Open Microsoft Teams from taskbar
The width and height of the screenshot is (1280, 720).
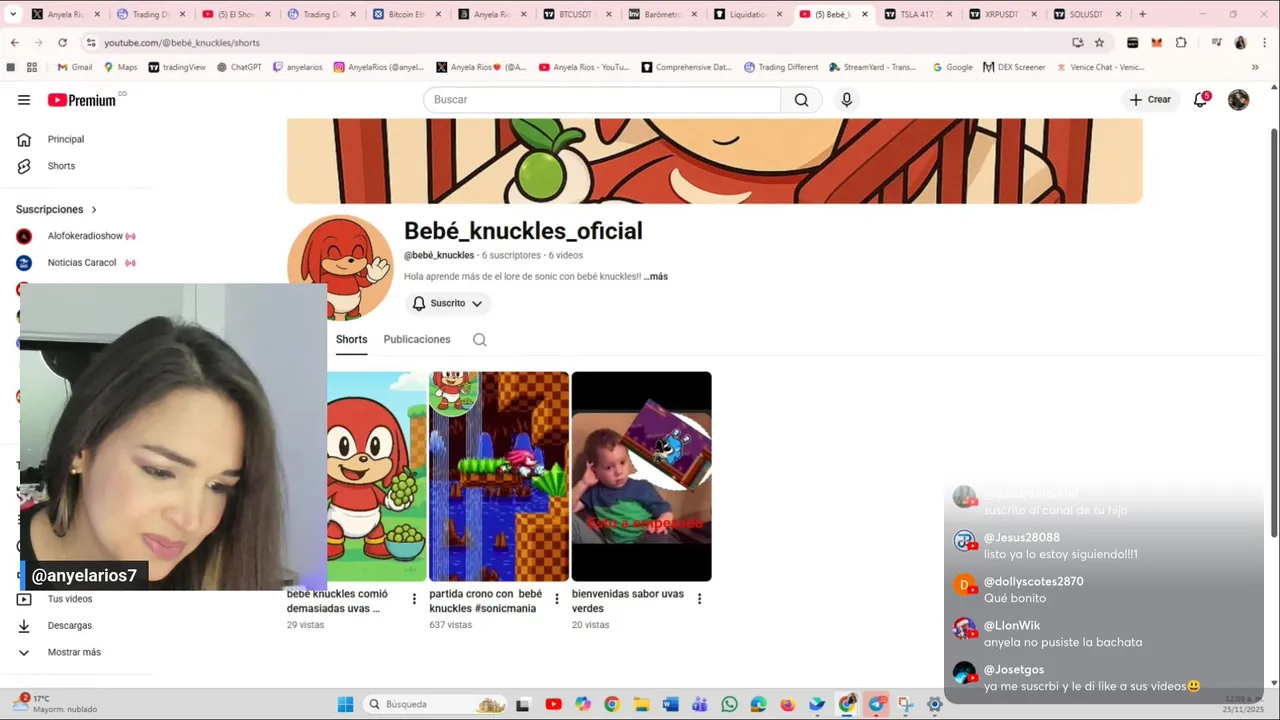click(700, 704)
